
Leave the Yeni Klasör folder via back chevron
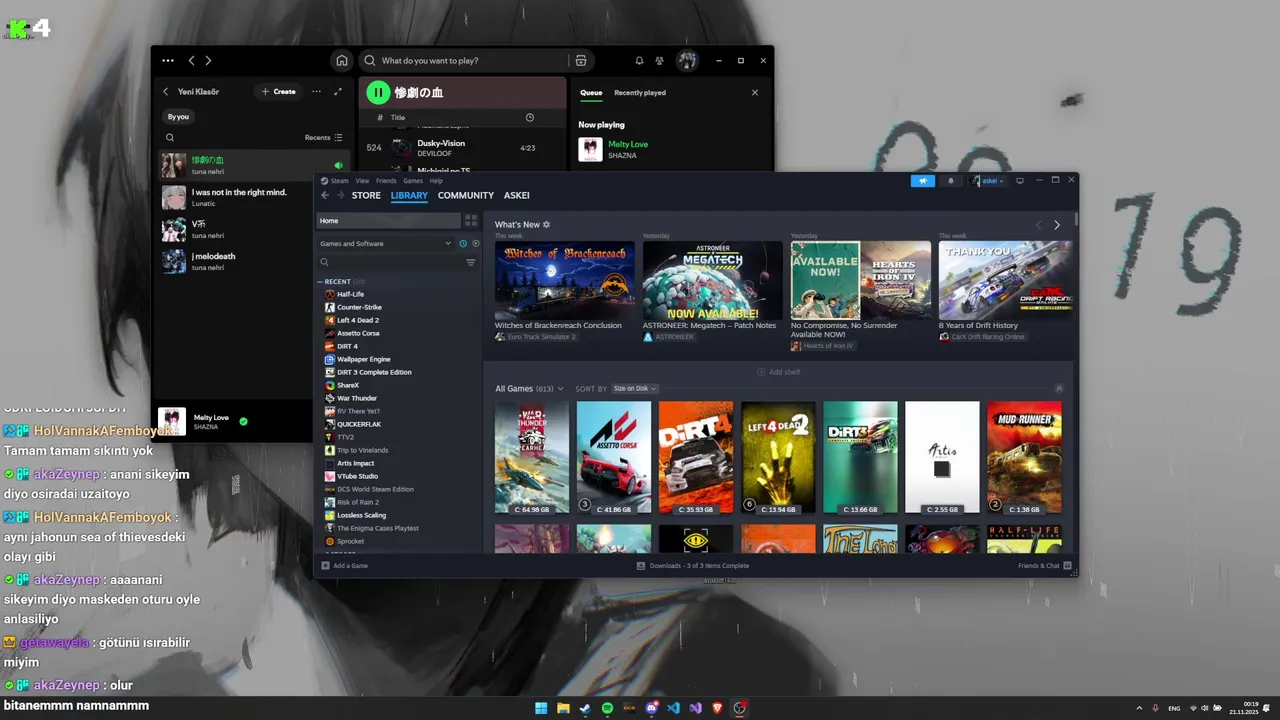click(x=166, y=92)
